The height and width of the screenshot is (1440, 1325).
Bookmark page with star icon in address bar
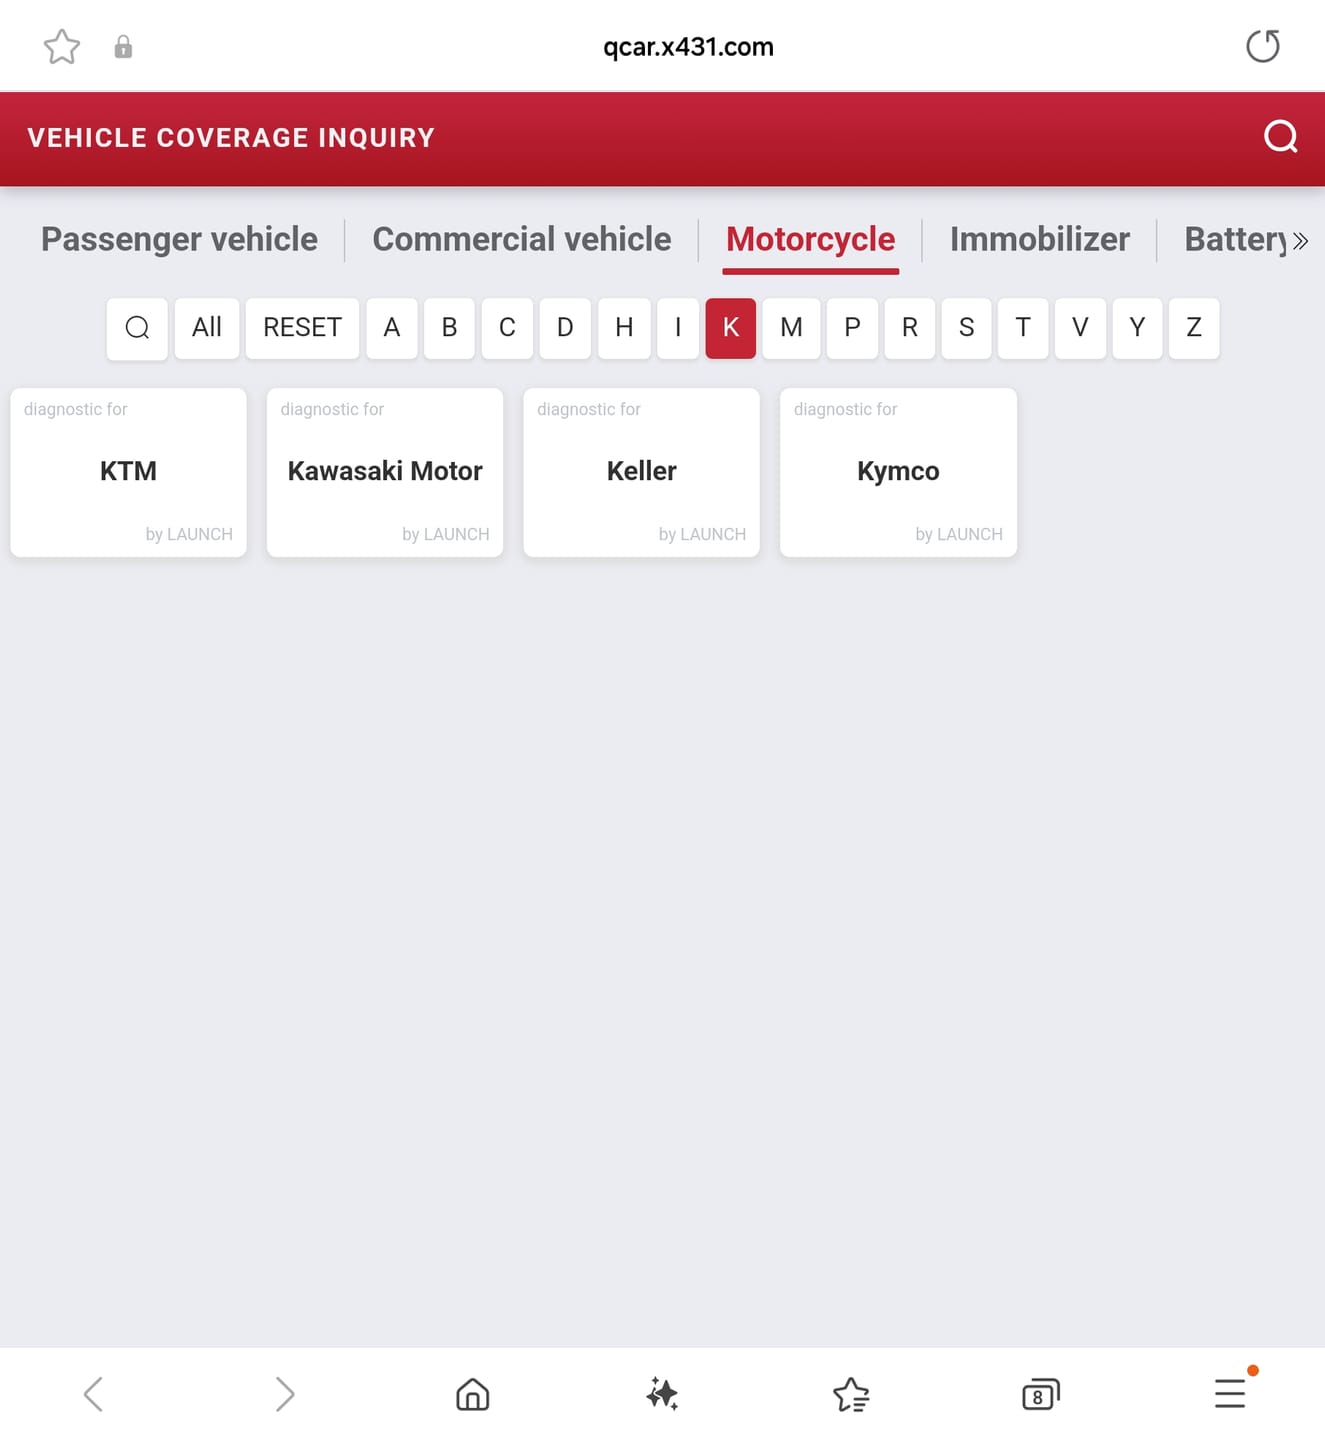(x=62, y=47)
